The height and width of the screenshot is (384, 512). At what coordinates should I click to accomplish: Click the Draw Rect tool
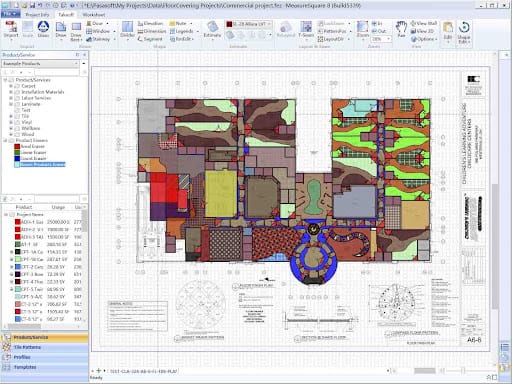pos(76,31)
